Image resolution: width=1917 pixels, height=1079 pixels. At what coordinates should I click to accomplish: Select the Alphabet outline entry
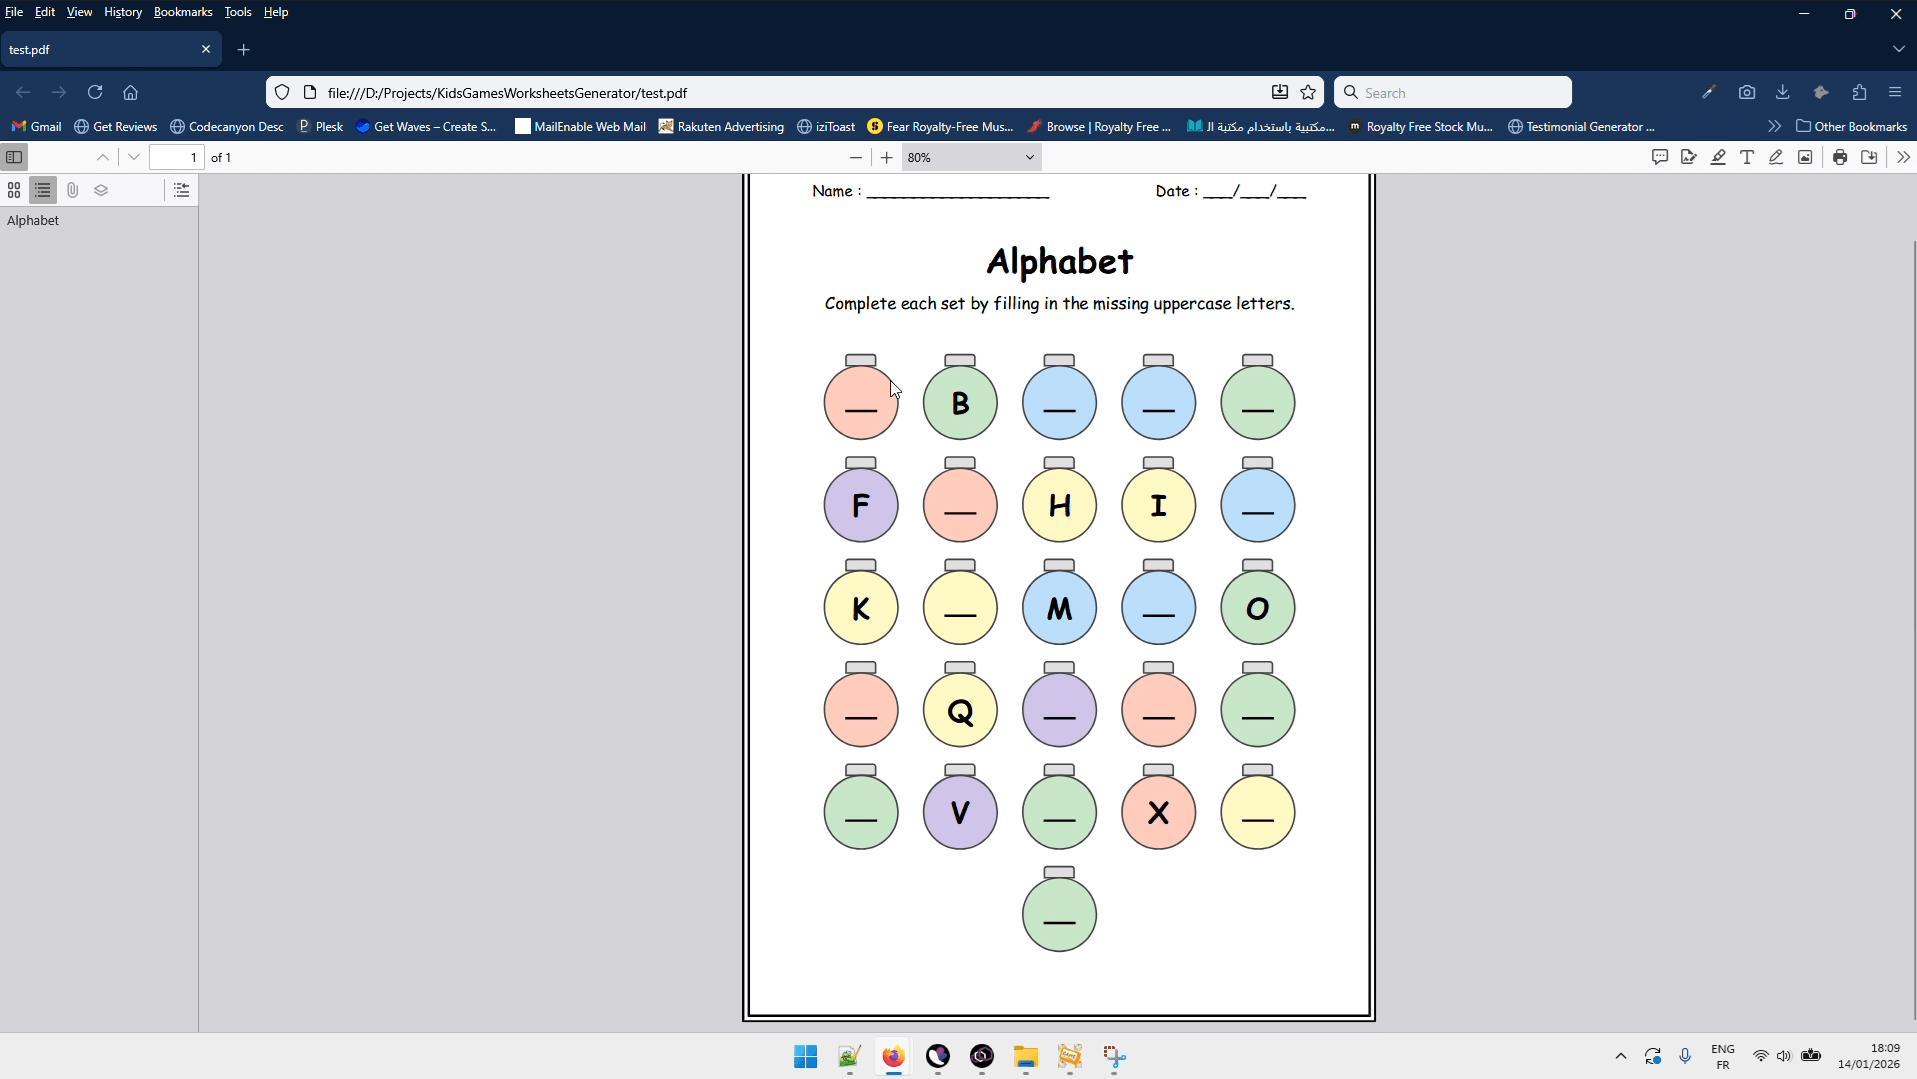point(33,220)
